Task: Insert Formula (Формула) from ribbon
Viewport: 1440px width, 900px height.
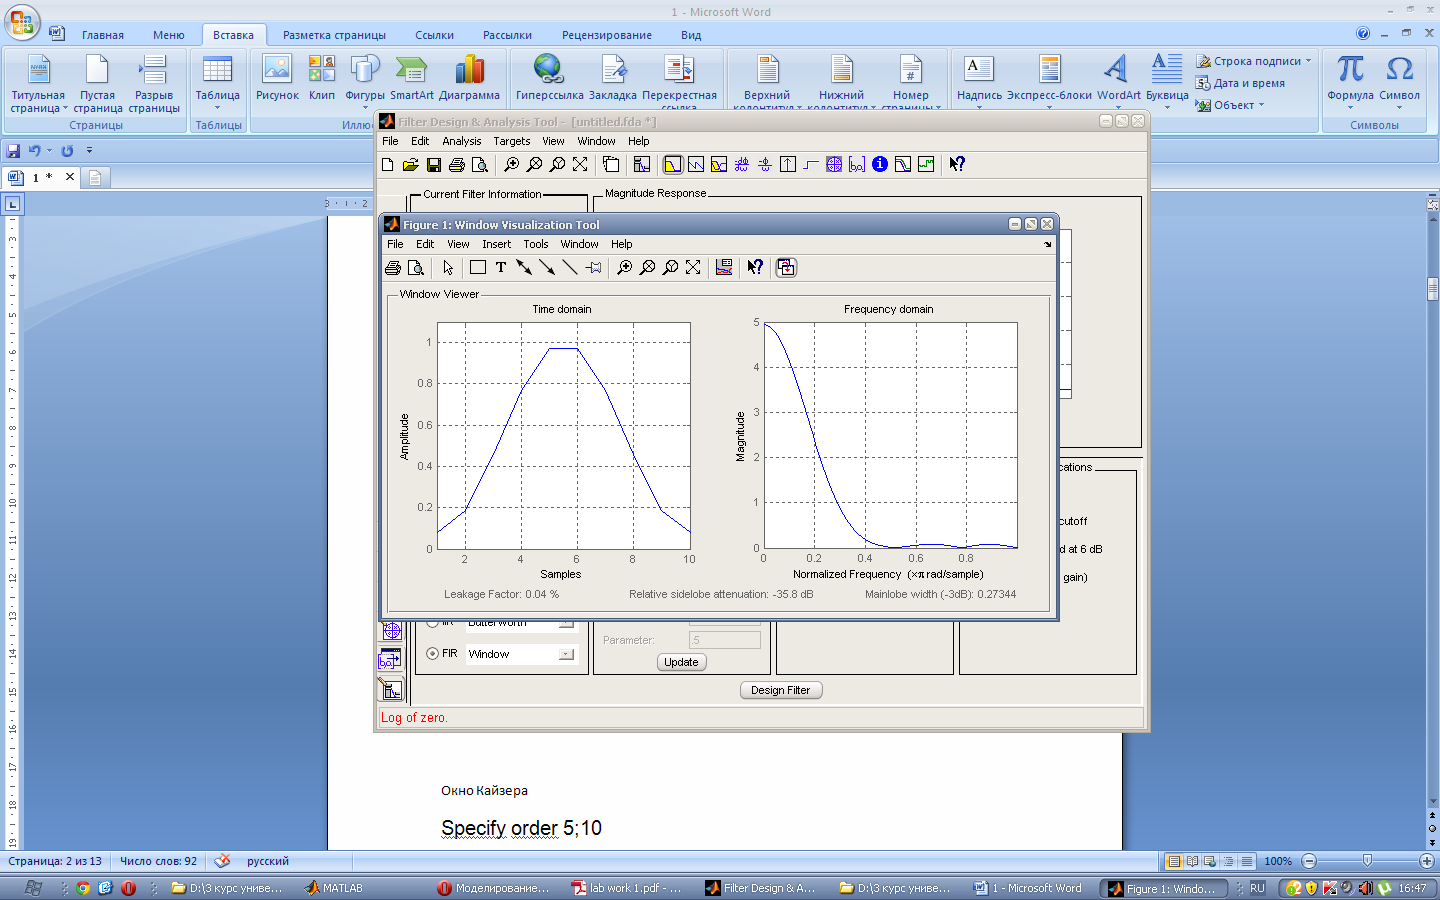Action: coord(1350,80)
